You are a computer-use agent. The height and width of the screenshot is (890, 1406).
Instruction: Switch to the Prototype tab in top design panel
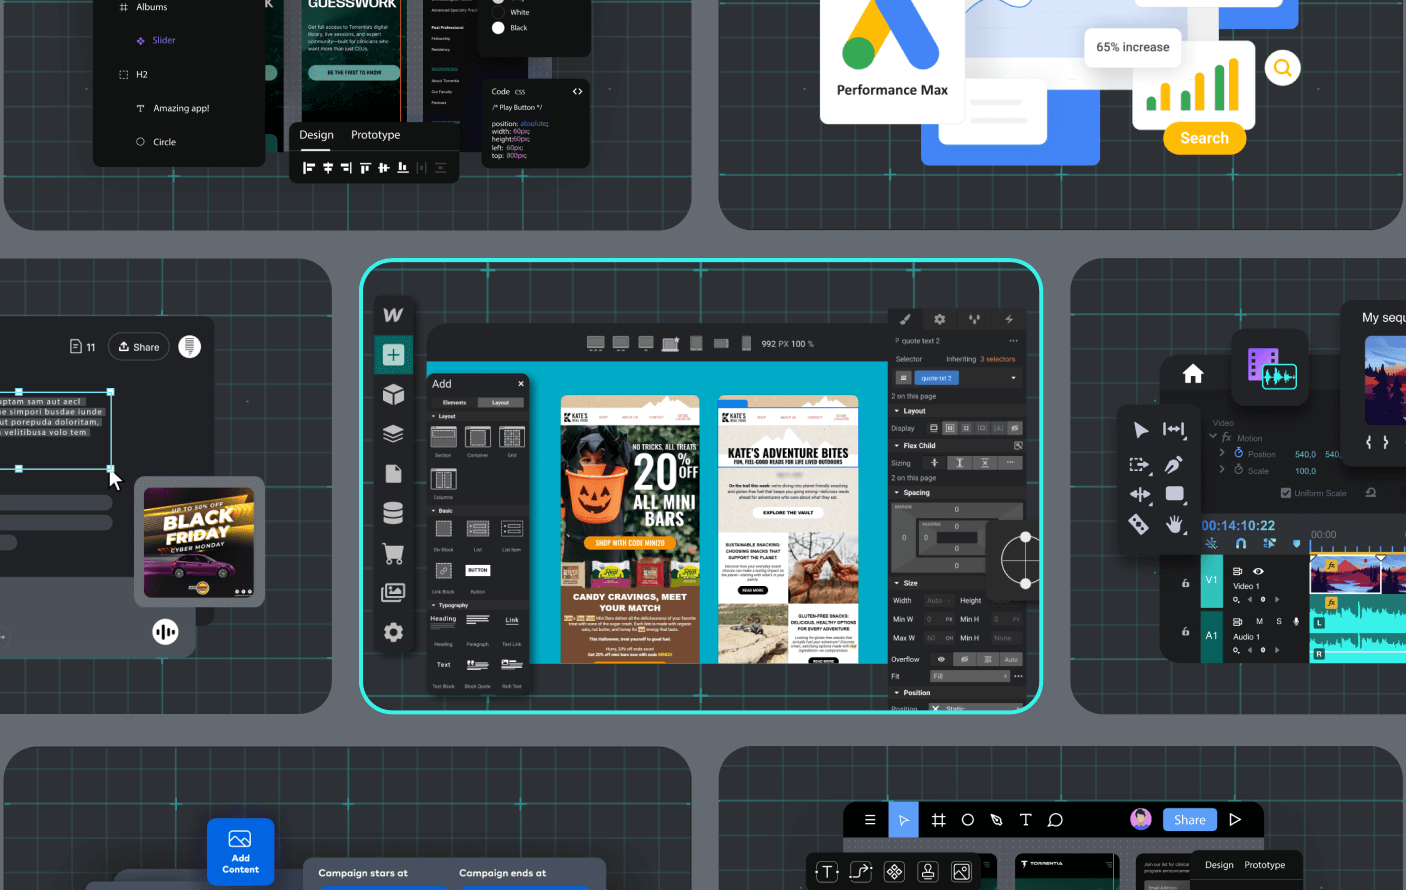pos(375,135)
